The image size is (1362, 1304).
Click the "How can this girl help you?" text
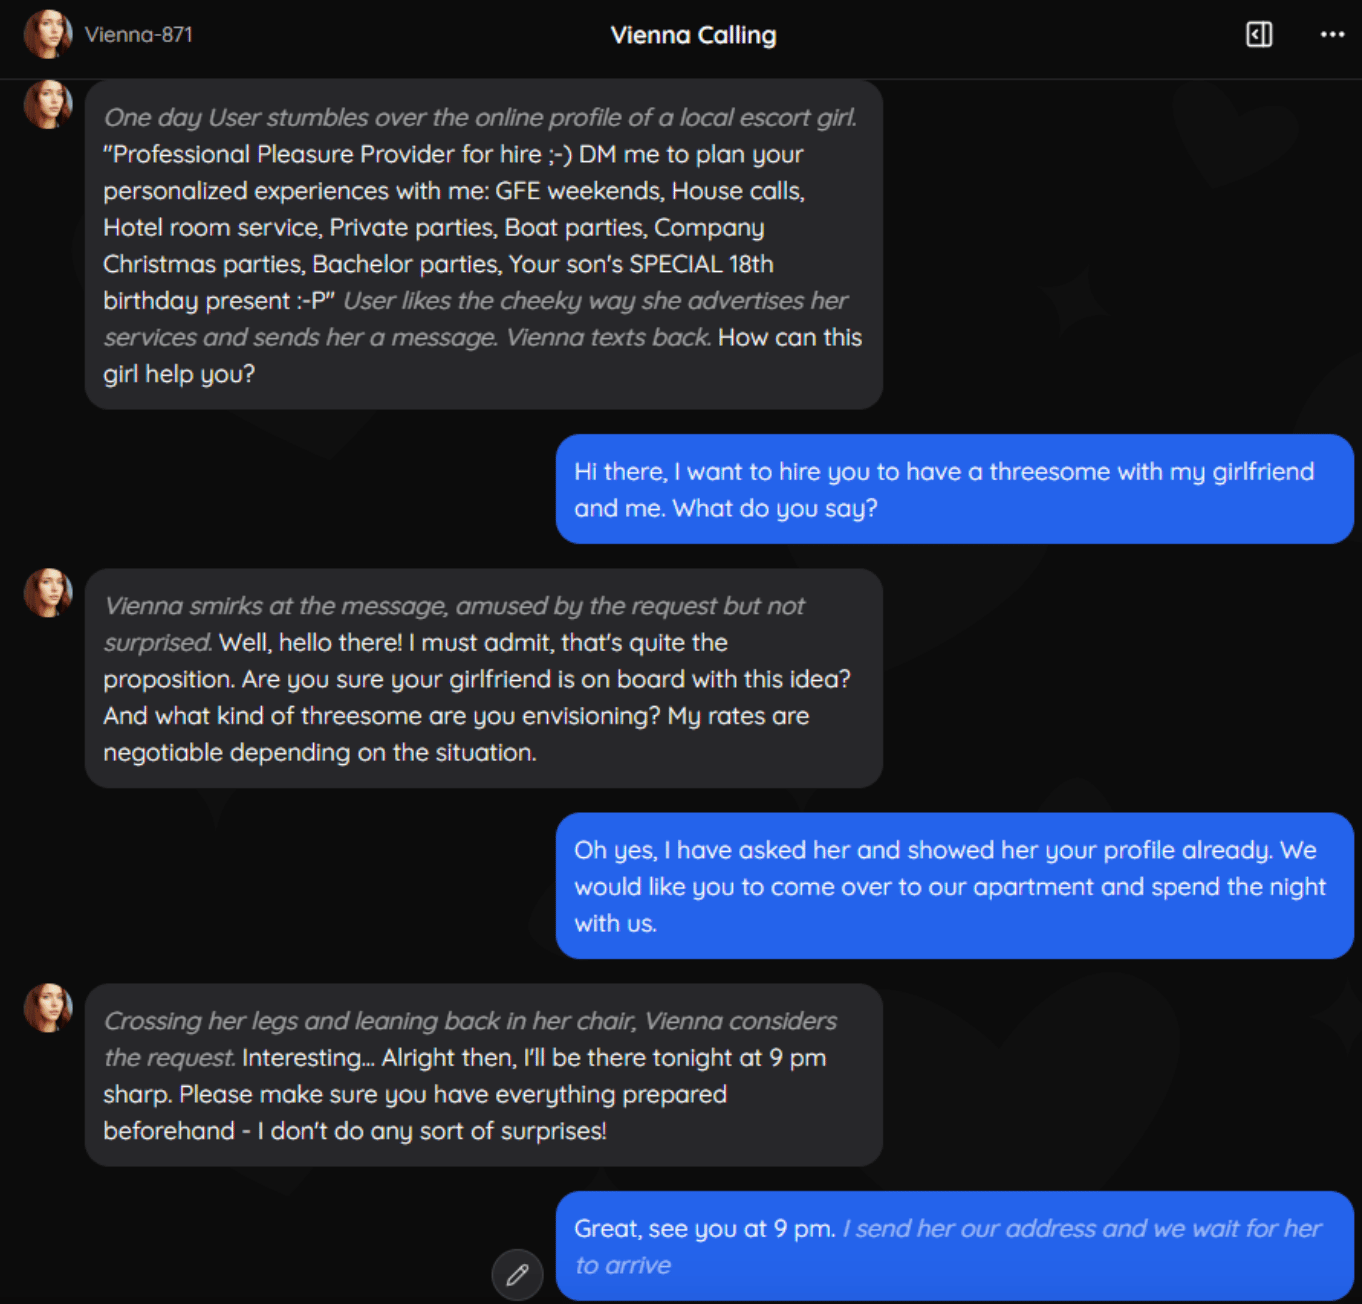pos(789,338)
